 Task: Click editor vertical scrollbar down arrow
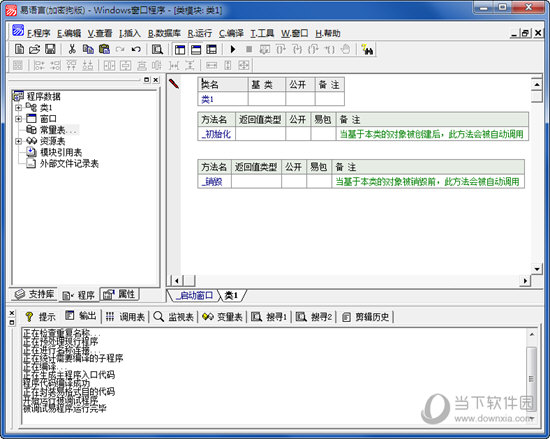537,269
